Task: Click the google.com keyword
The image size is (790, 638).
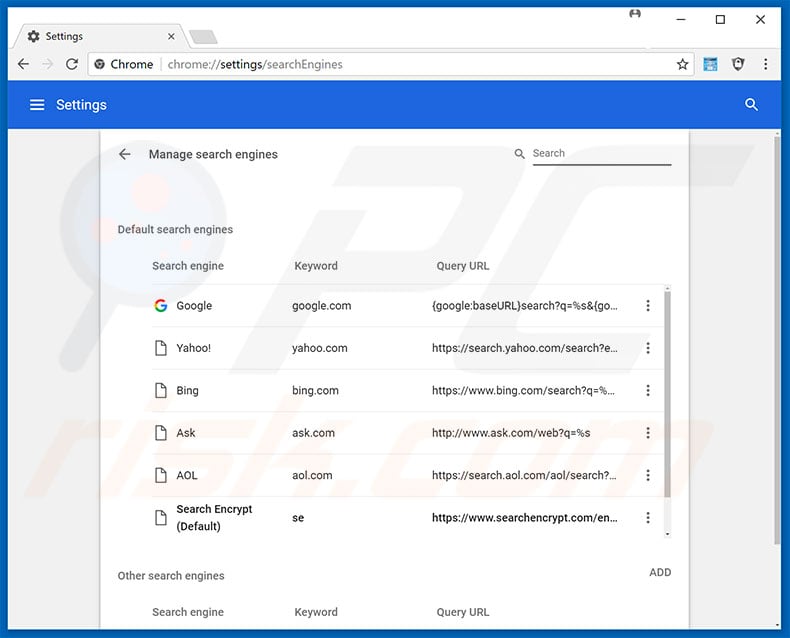Action: pyautogui.click(x=321, y=305)
